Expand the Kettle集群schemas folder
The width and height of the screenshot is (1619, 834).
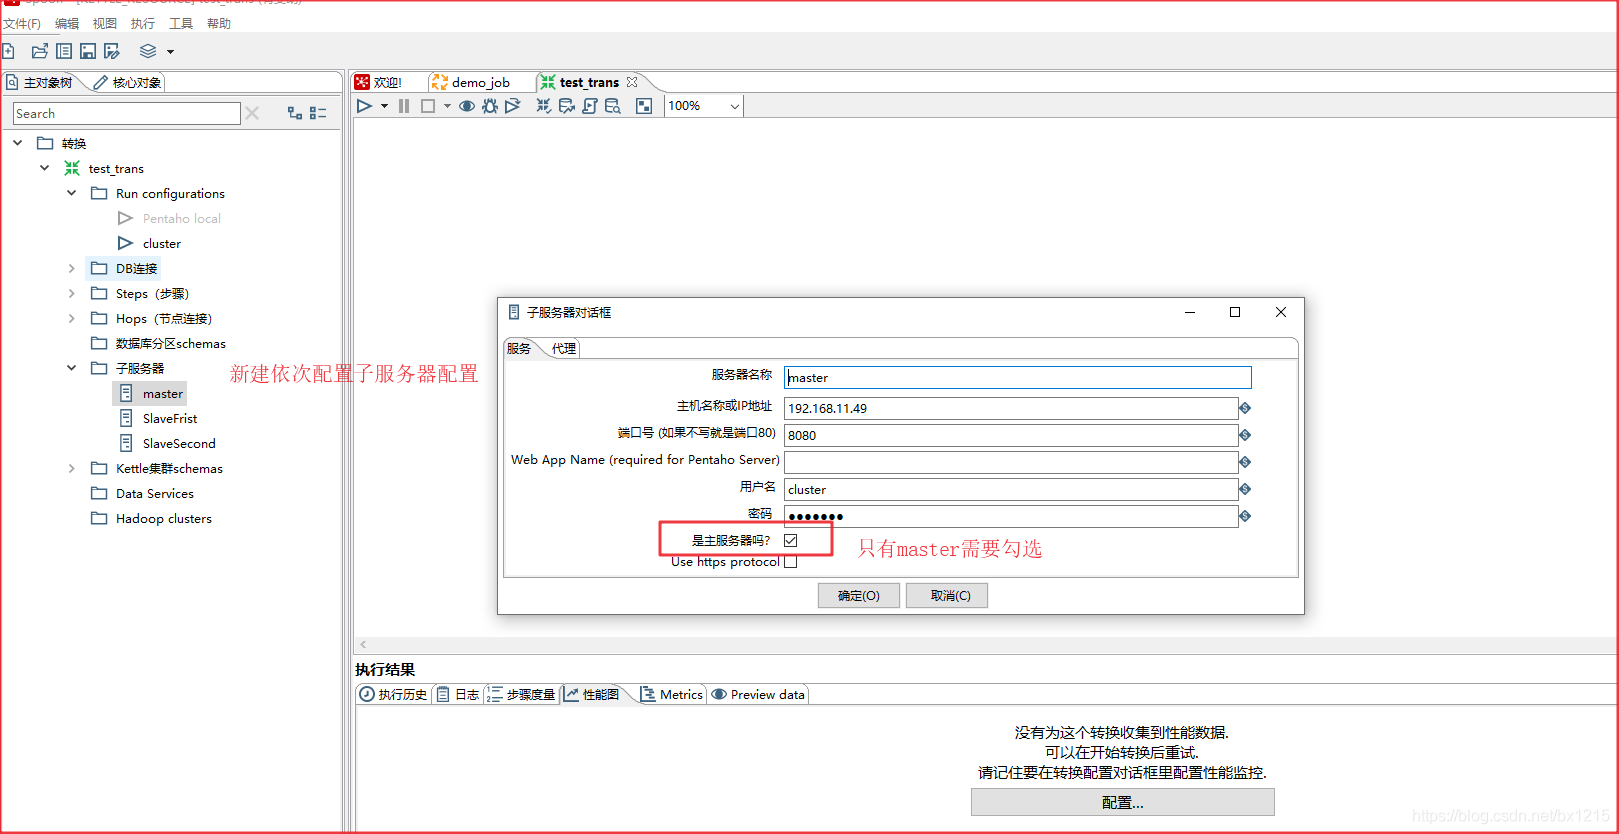pos(71,468)
